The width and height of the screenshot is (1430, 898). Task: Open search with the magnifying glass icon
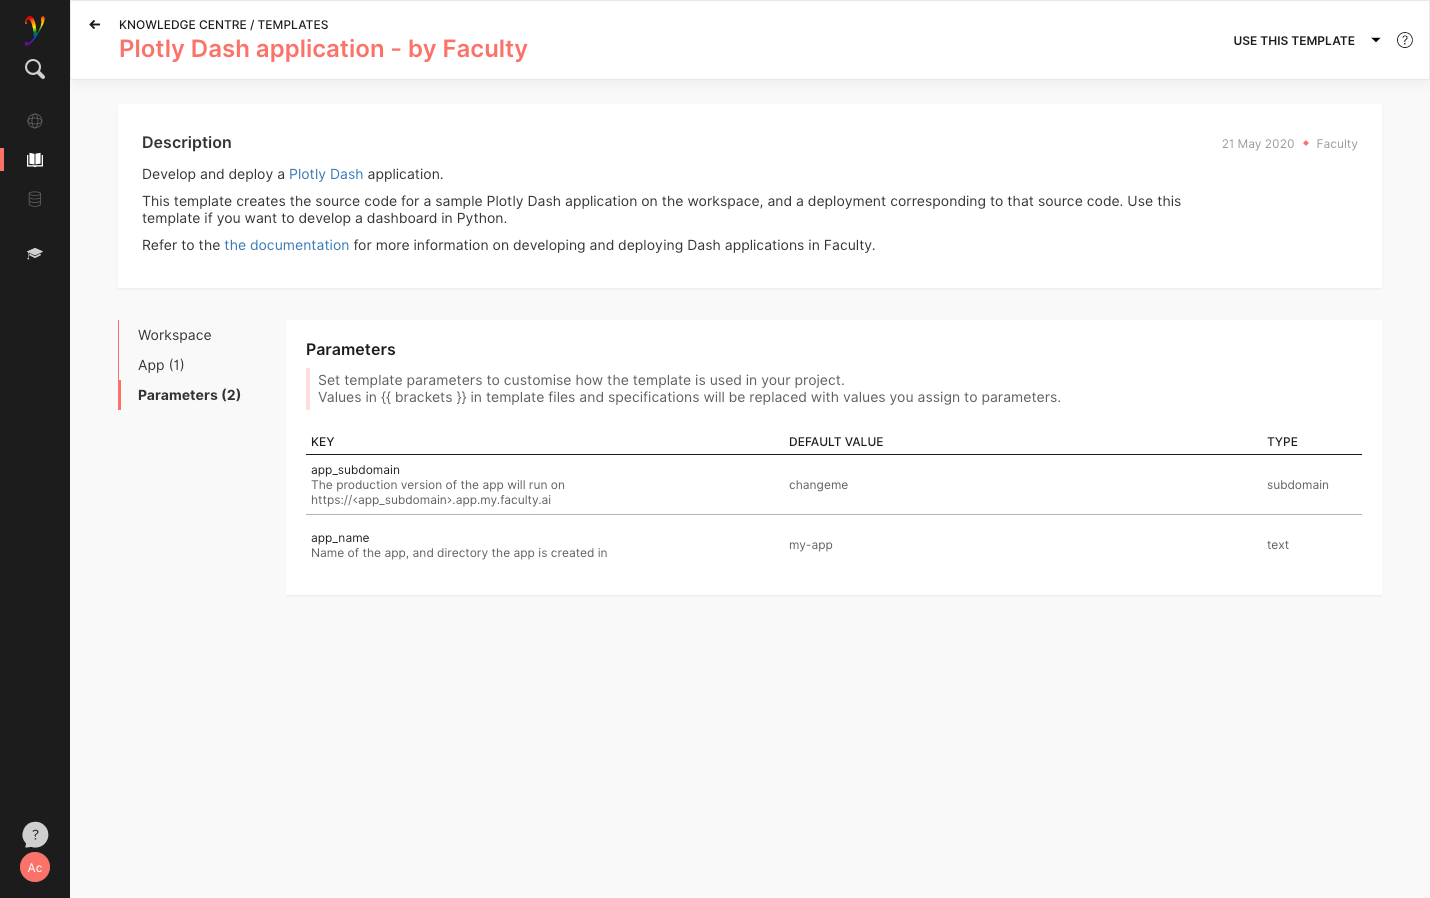(35, 69)
